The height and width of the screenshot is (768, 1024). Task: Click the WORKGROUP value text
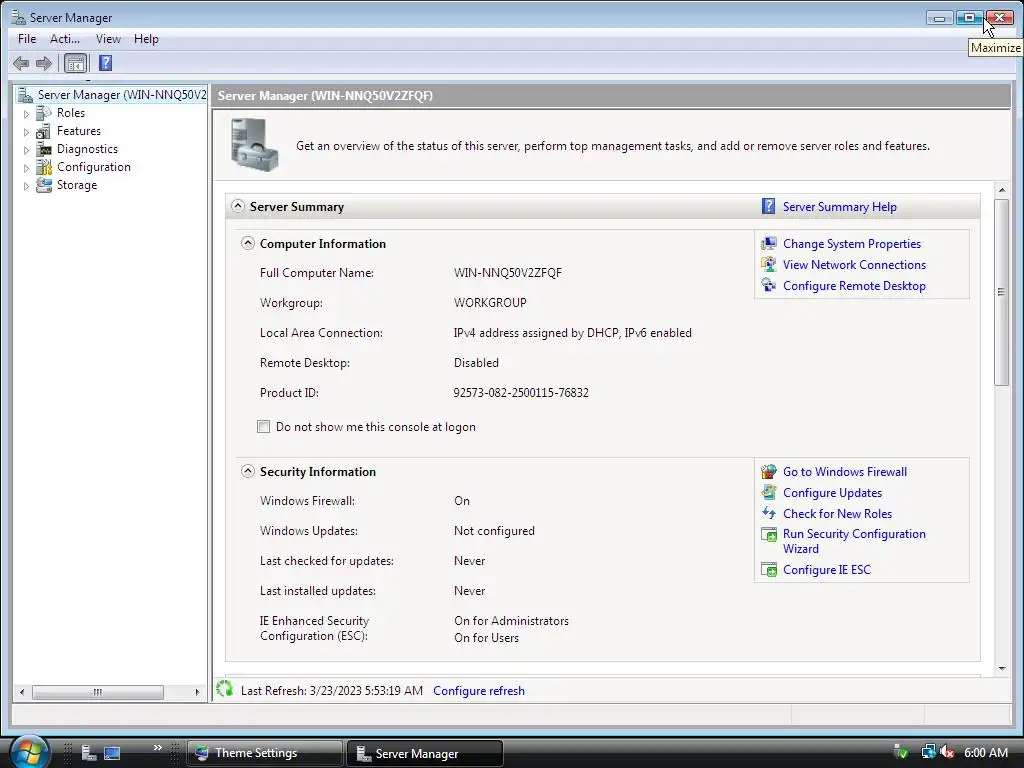pyautogui.click(x=490, y=302)
